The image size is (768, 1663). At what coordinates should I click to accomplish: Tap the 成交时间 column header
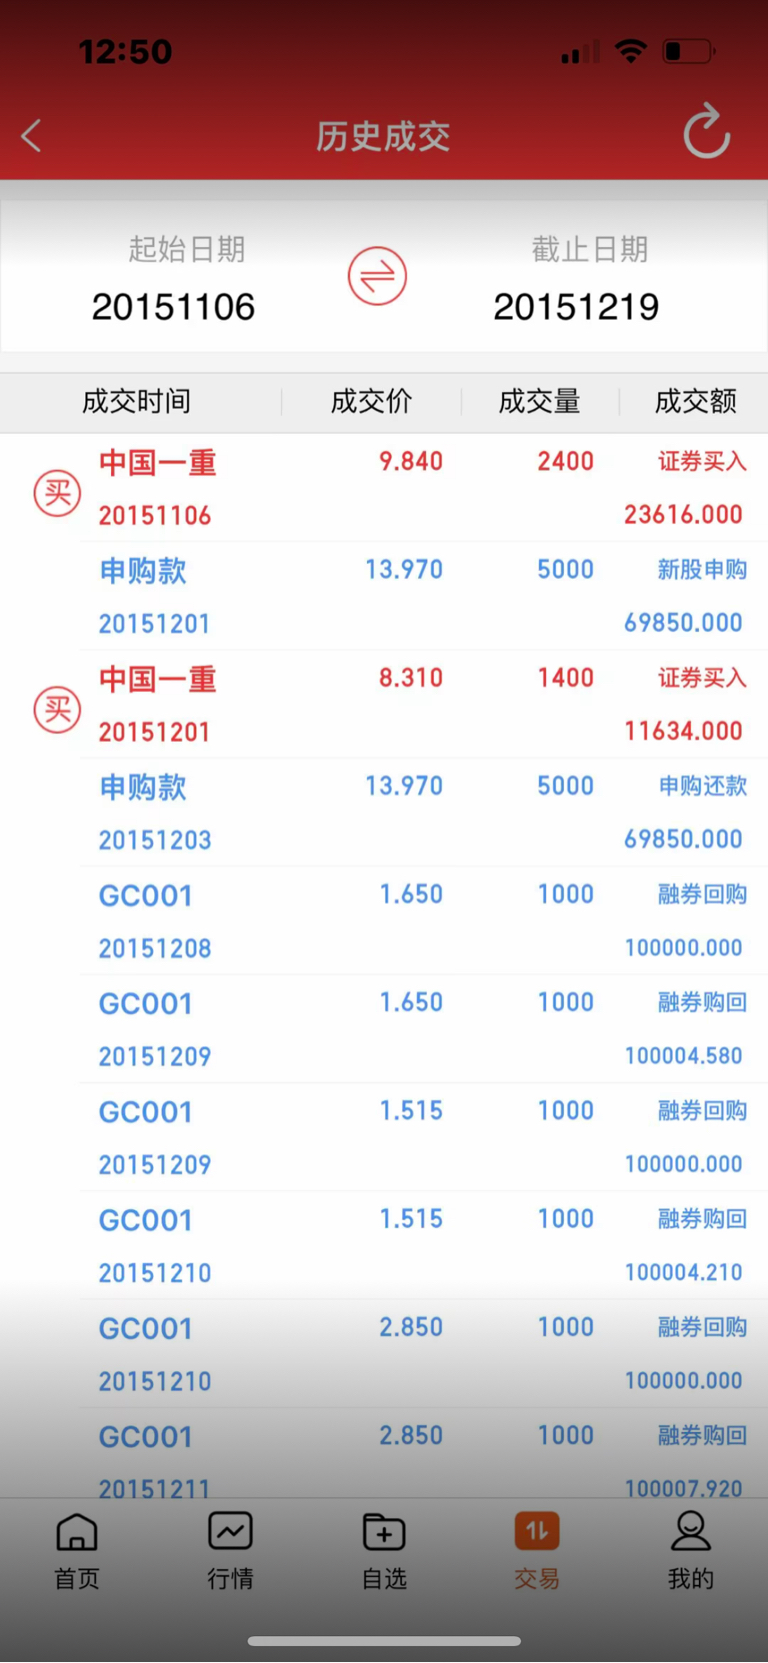(x=137, y=402)
